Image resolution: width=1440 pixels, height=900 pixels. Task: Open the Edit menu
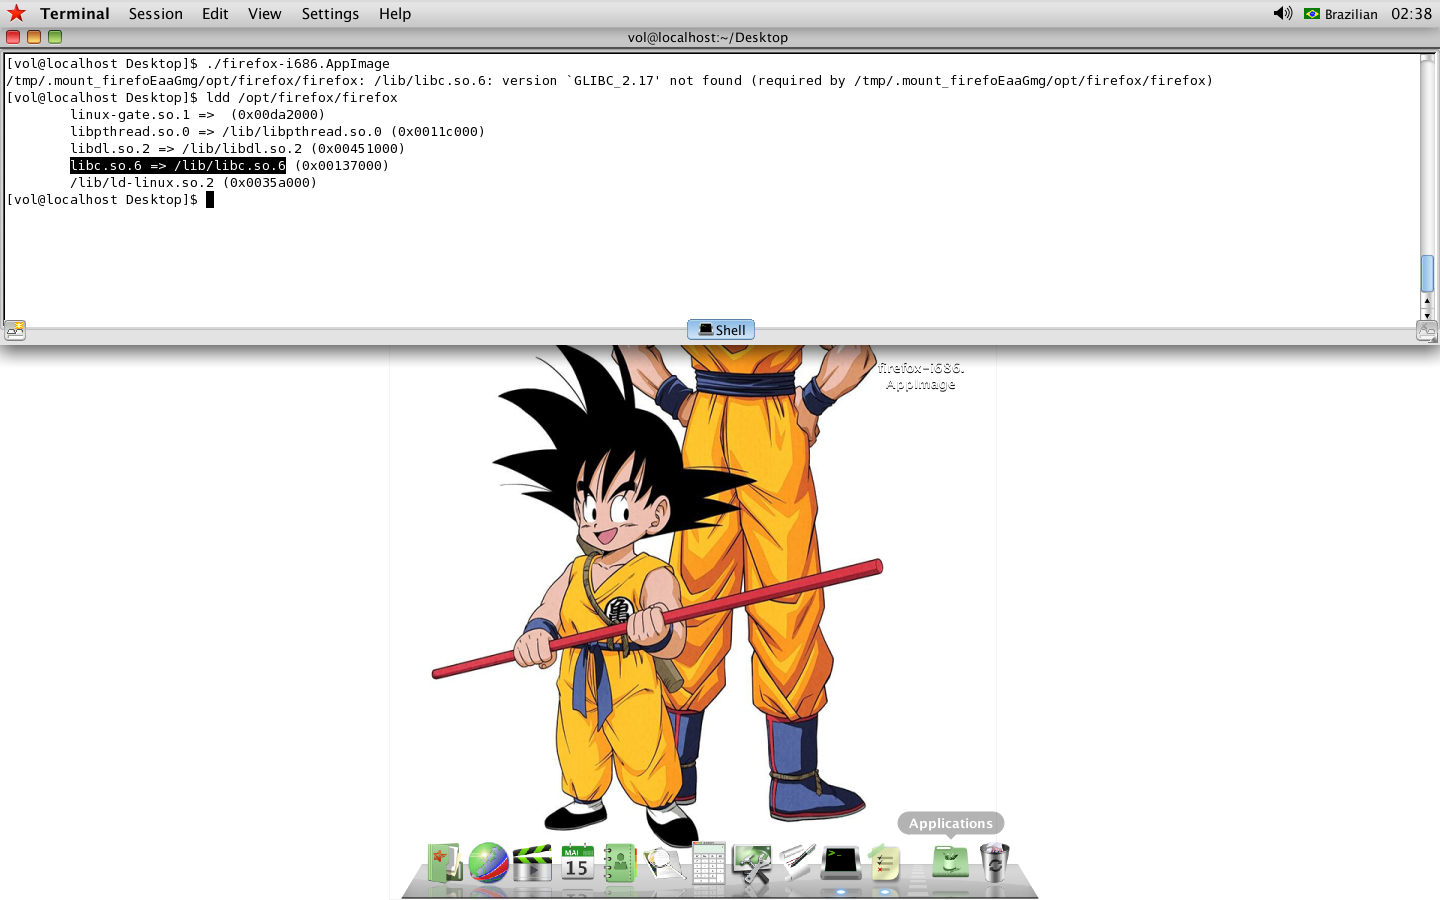coord(215,14)
